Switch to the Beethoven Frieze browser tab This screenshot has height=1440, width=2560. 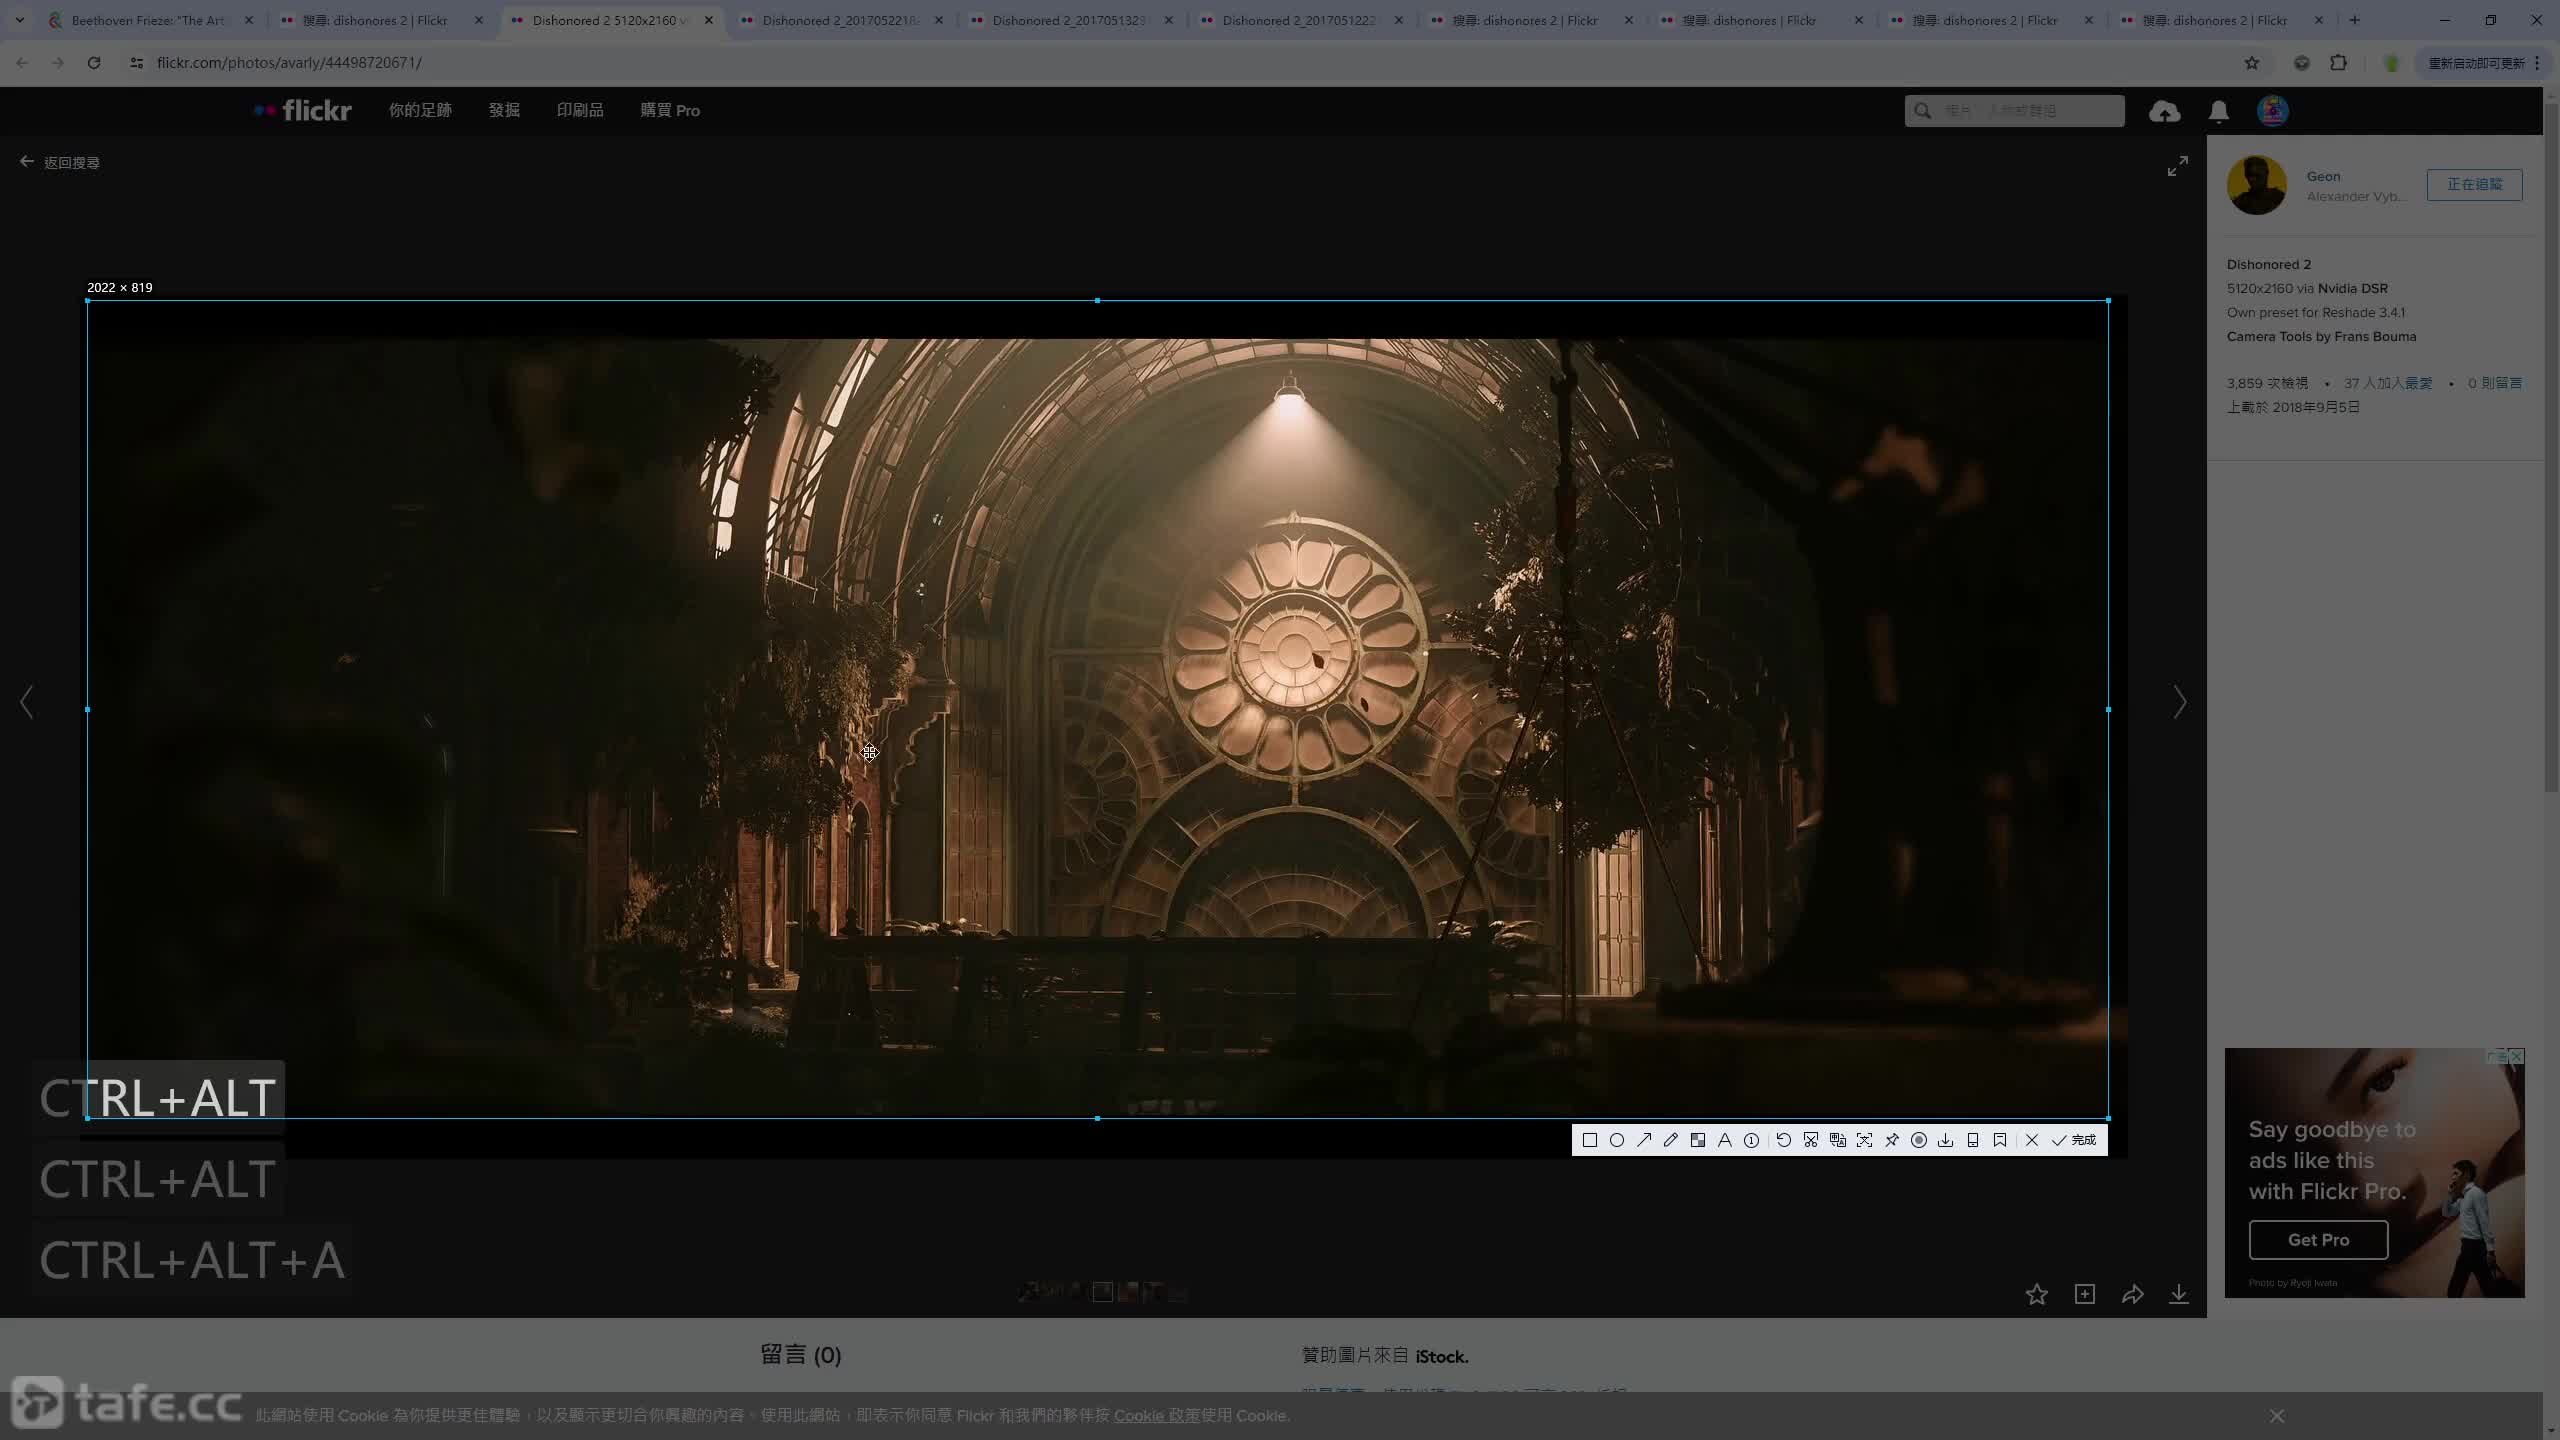(x=148, y=20)
